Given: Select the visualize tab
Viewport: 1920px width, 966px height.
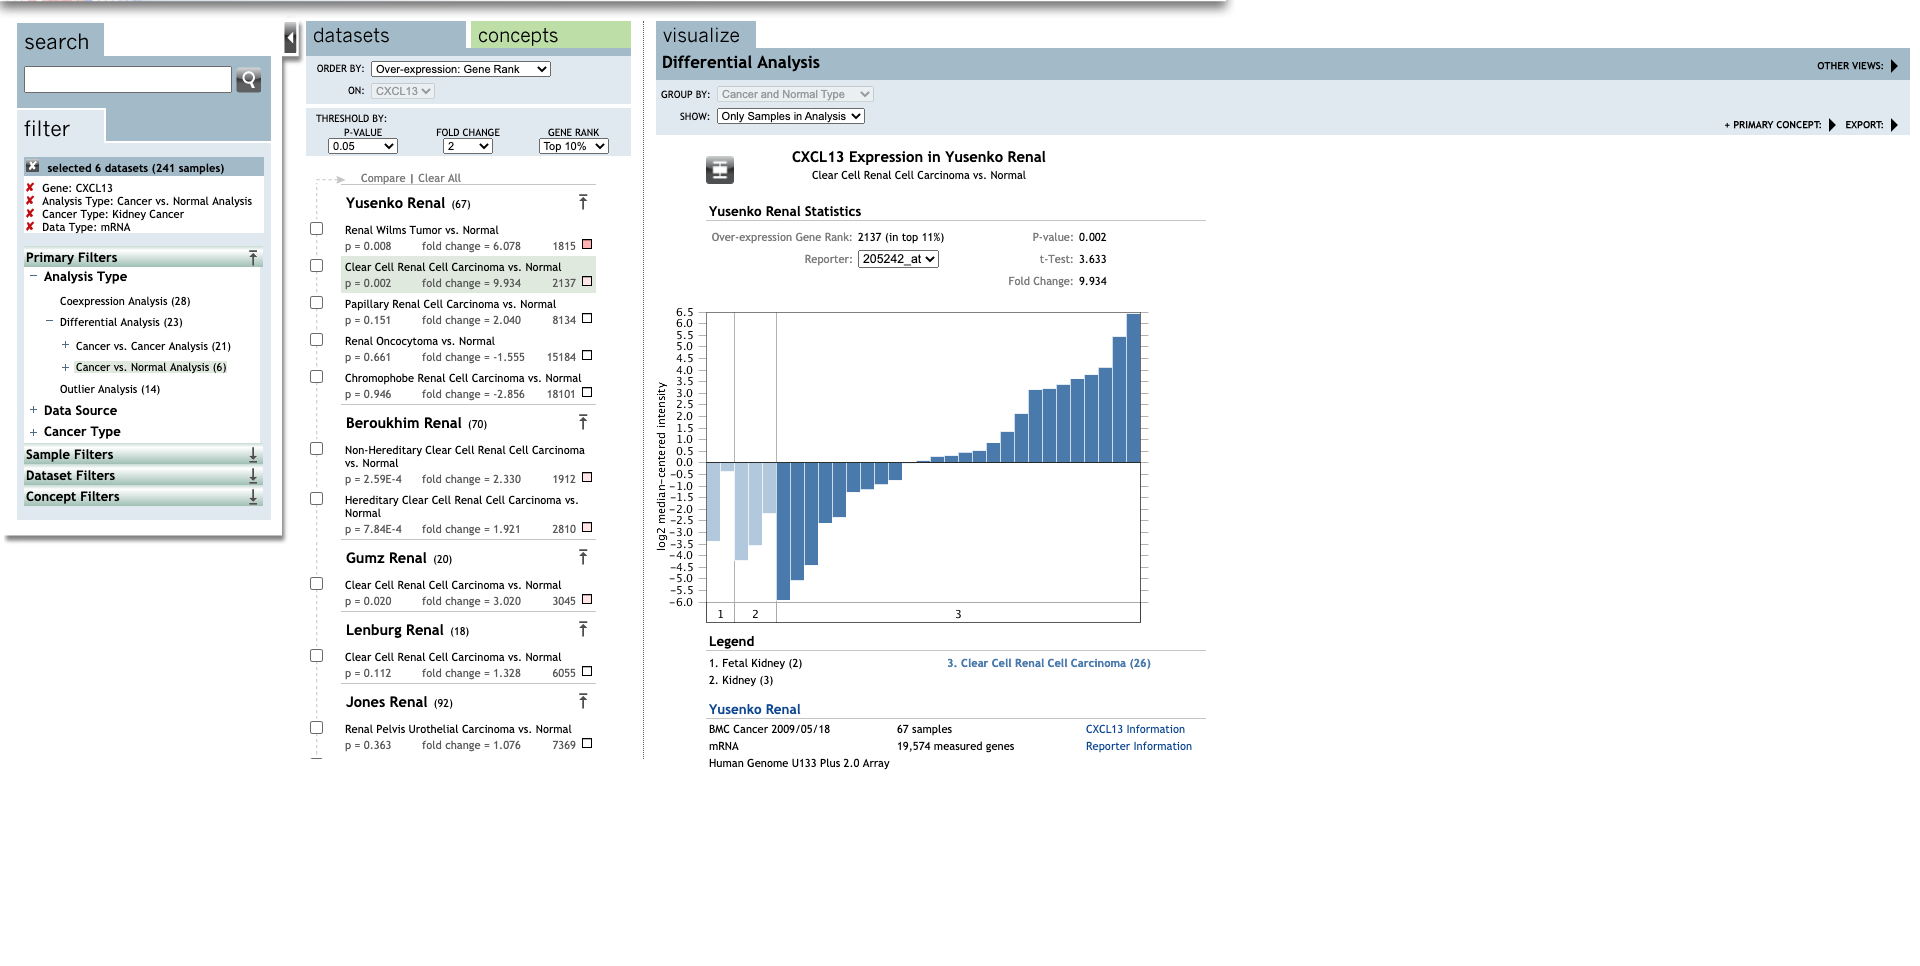Looking at the screenshot, I should 706,35.
